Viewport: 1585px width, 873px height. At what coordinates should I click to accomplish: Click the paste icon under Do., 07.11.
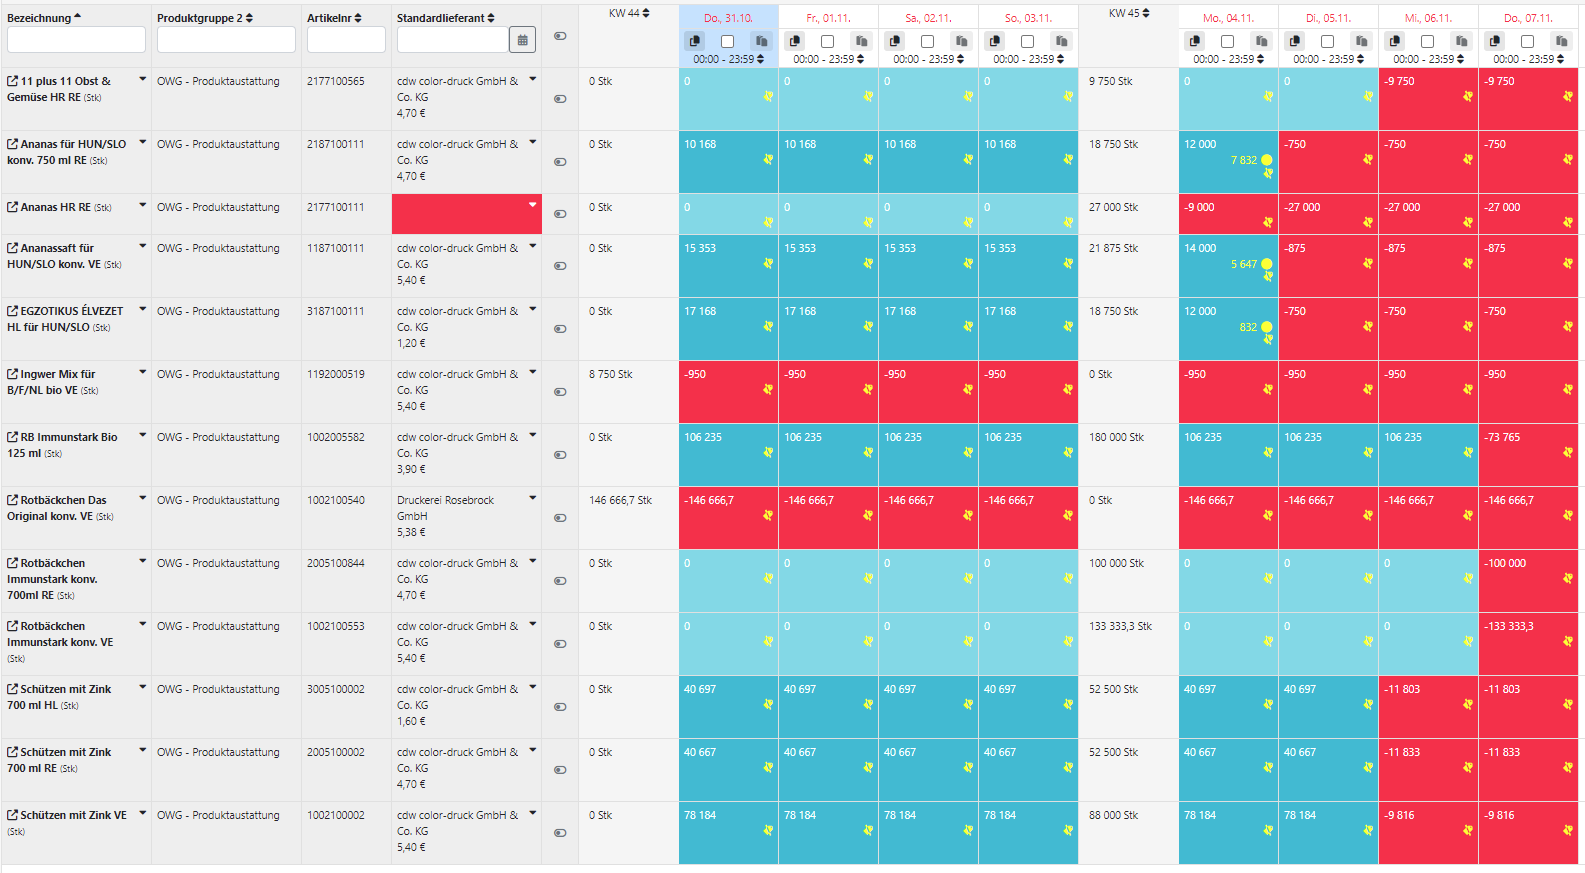(x=1561, y=41)
